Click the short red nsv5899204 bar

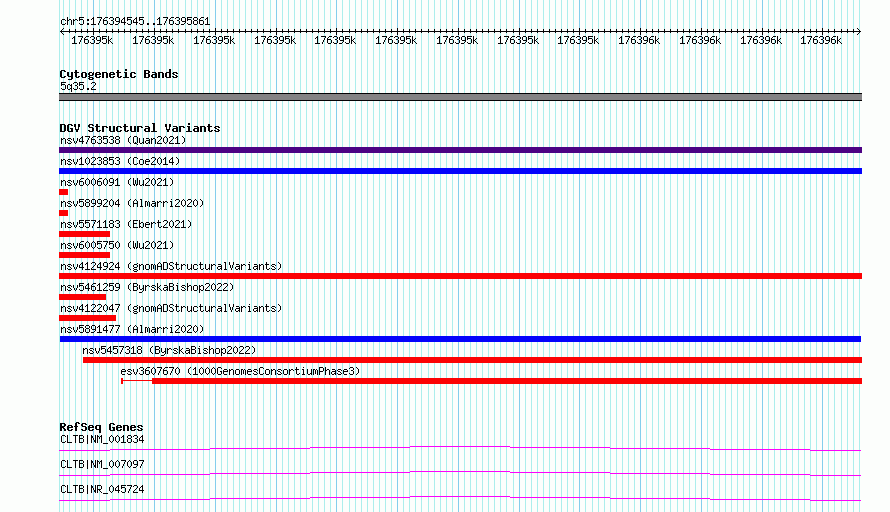[x=64, y=213]
